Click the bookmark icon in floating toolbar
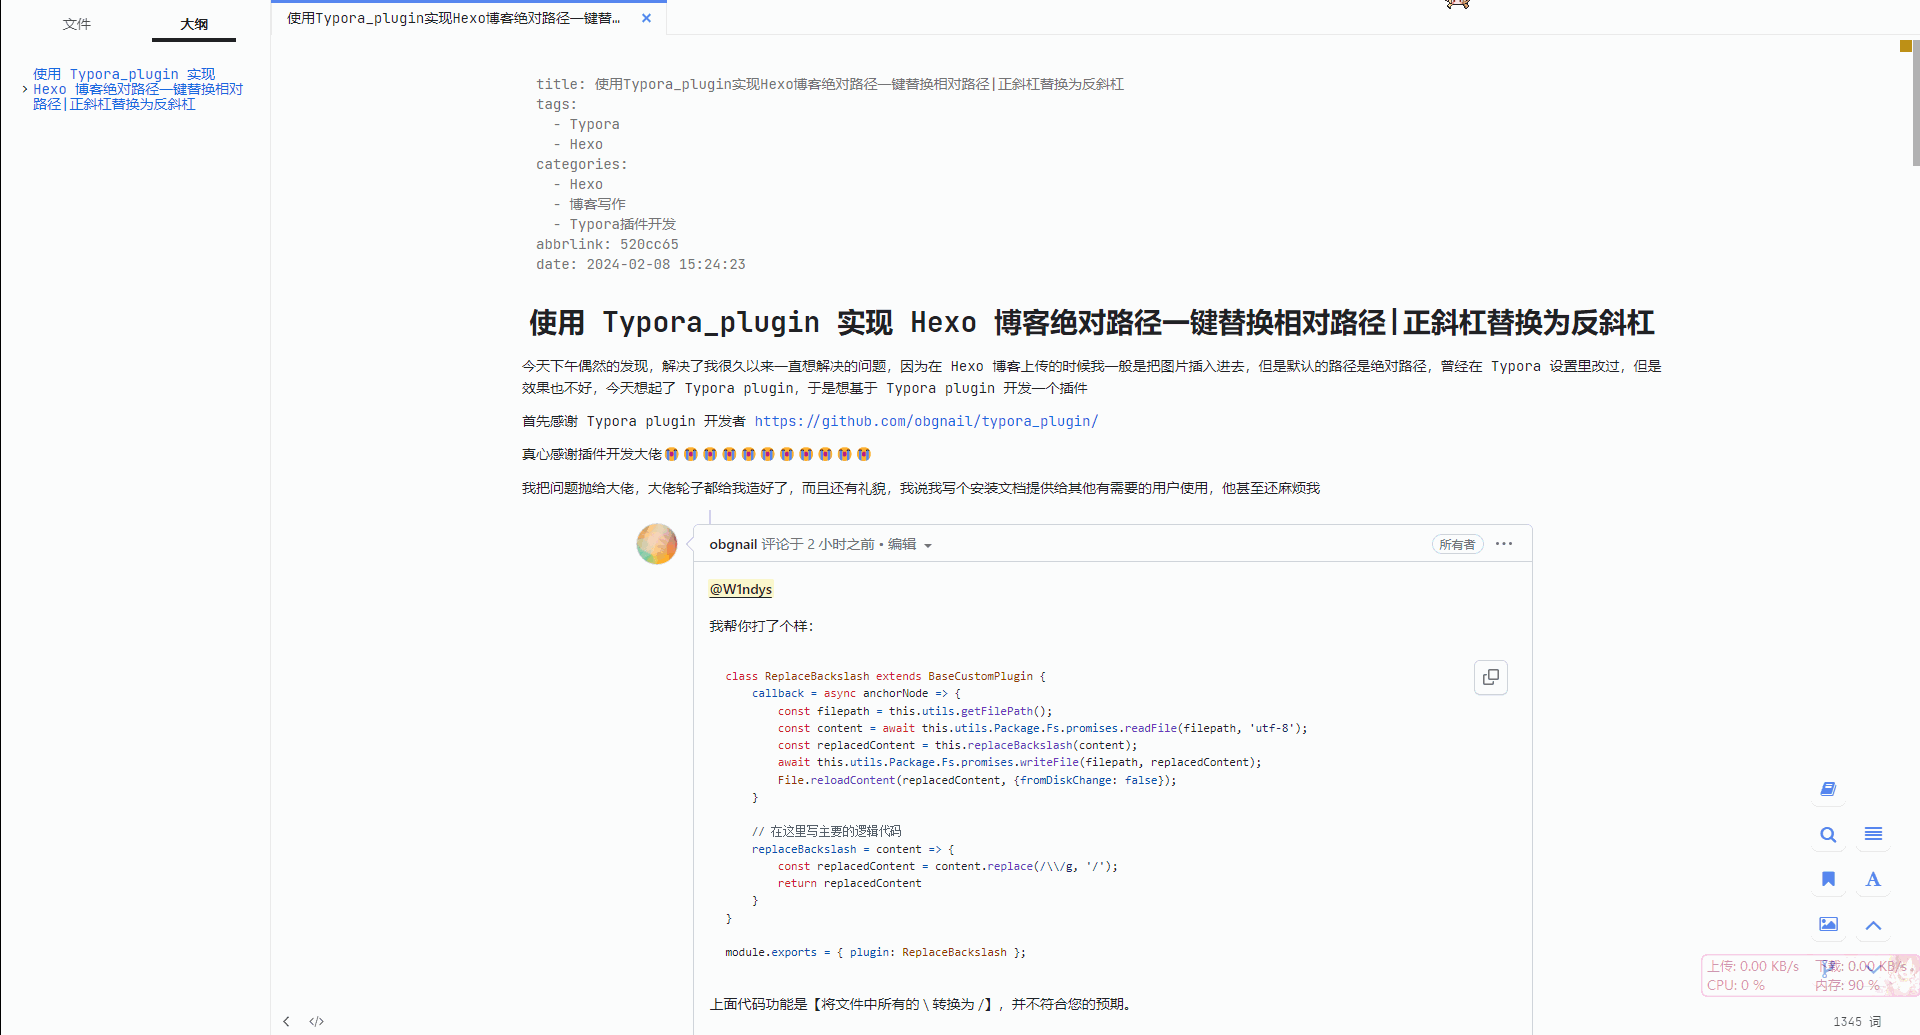The height and width of the screenshot is (1035, 1920). 1828,879
